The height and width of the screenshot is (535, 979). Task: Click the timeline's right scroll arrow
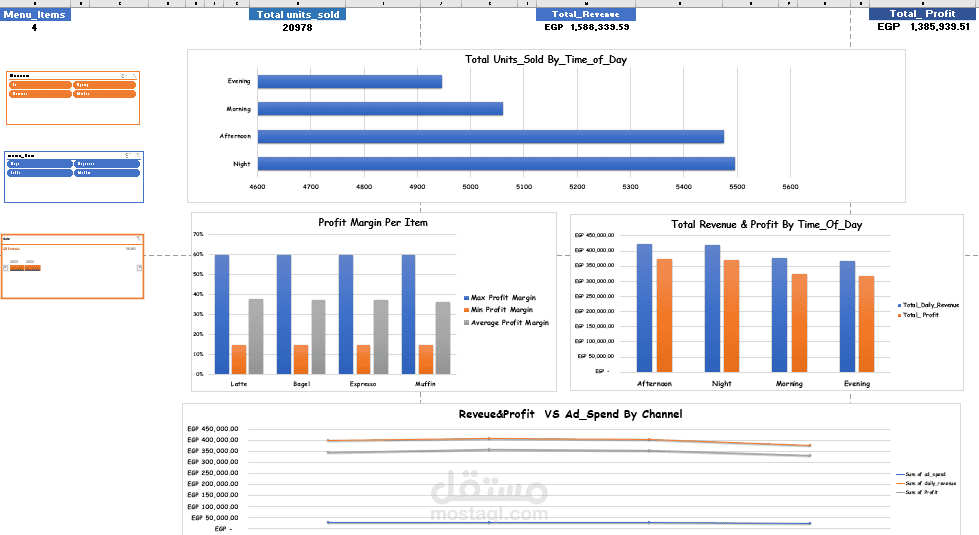(x=139, y=268)
